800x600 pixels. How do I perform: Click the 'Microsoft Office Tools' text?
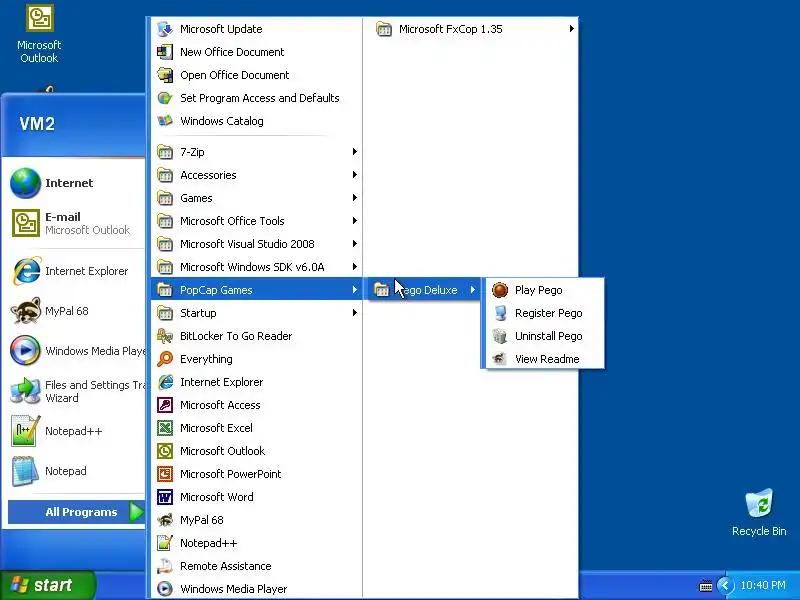[232, 221]
